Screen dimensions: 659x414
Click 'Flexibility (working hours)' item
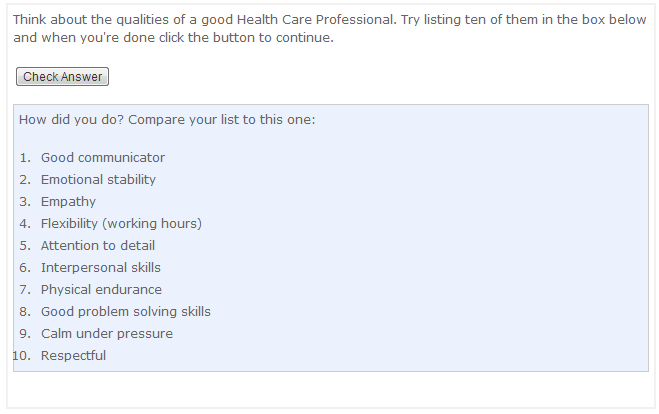click(121, 224)
